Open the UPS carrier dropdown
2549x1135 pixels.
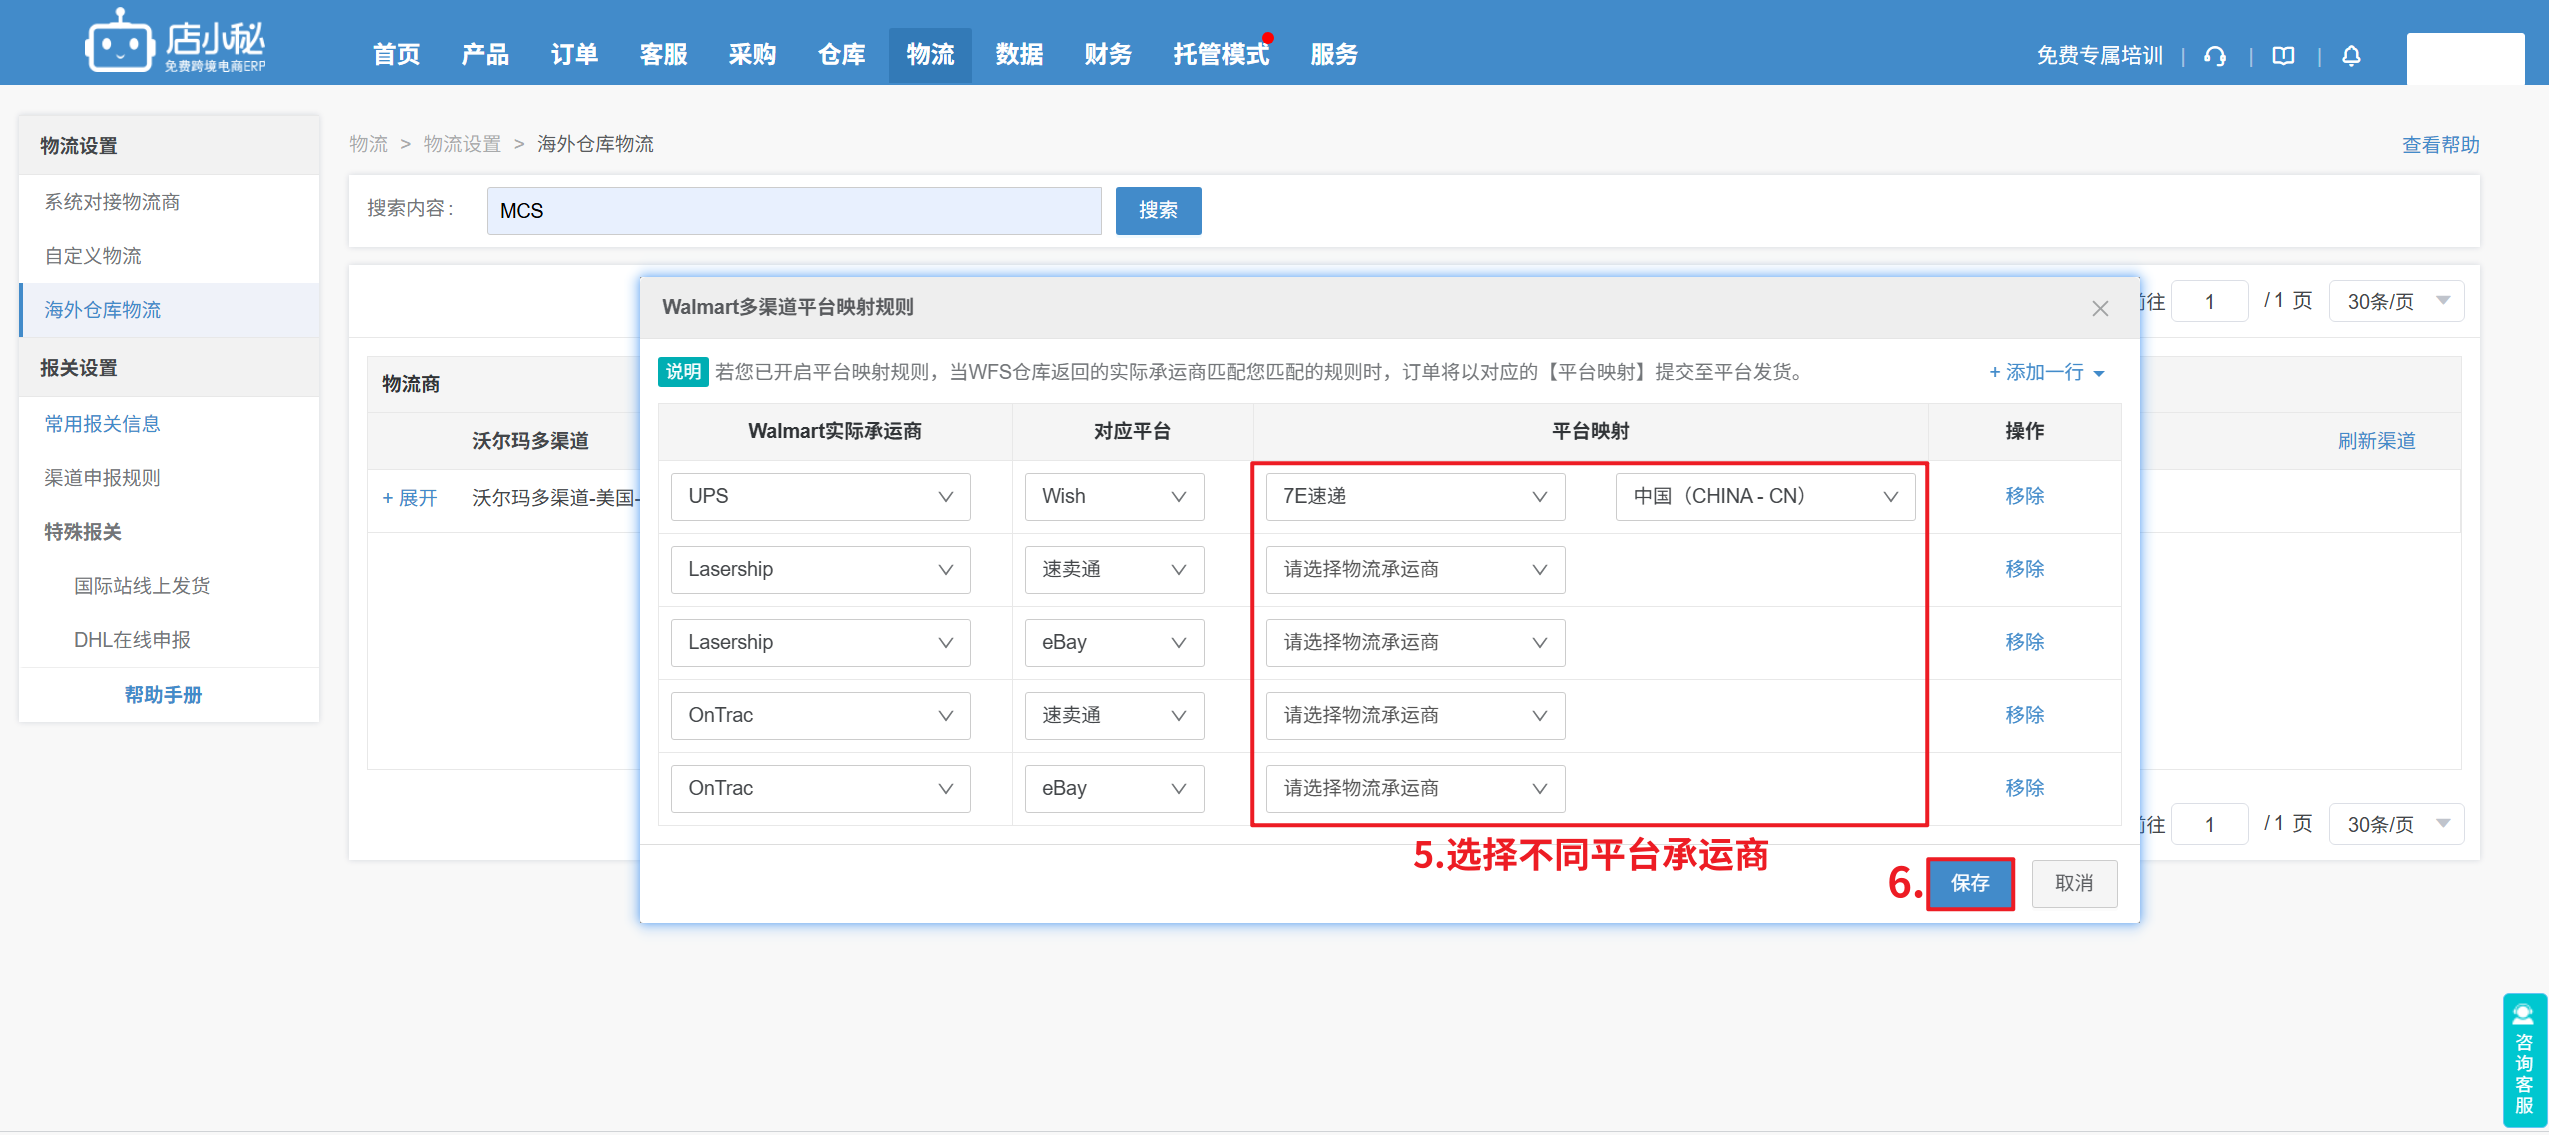(x=820, y=497)
